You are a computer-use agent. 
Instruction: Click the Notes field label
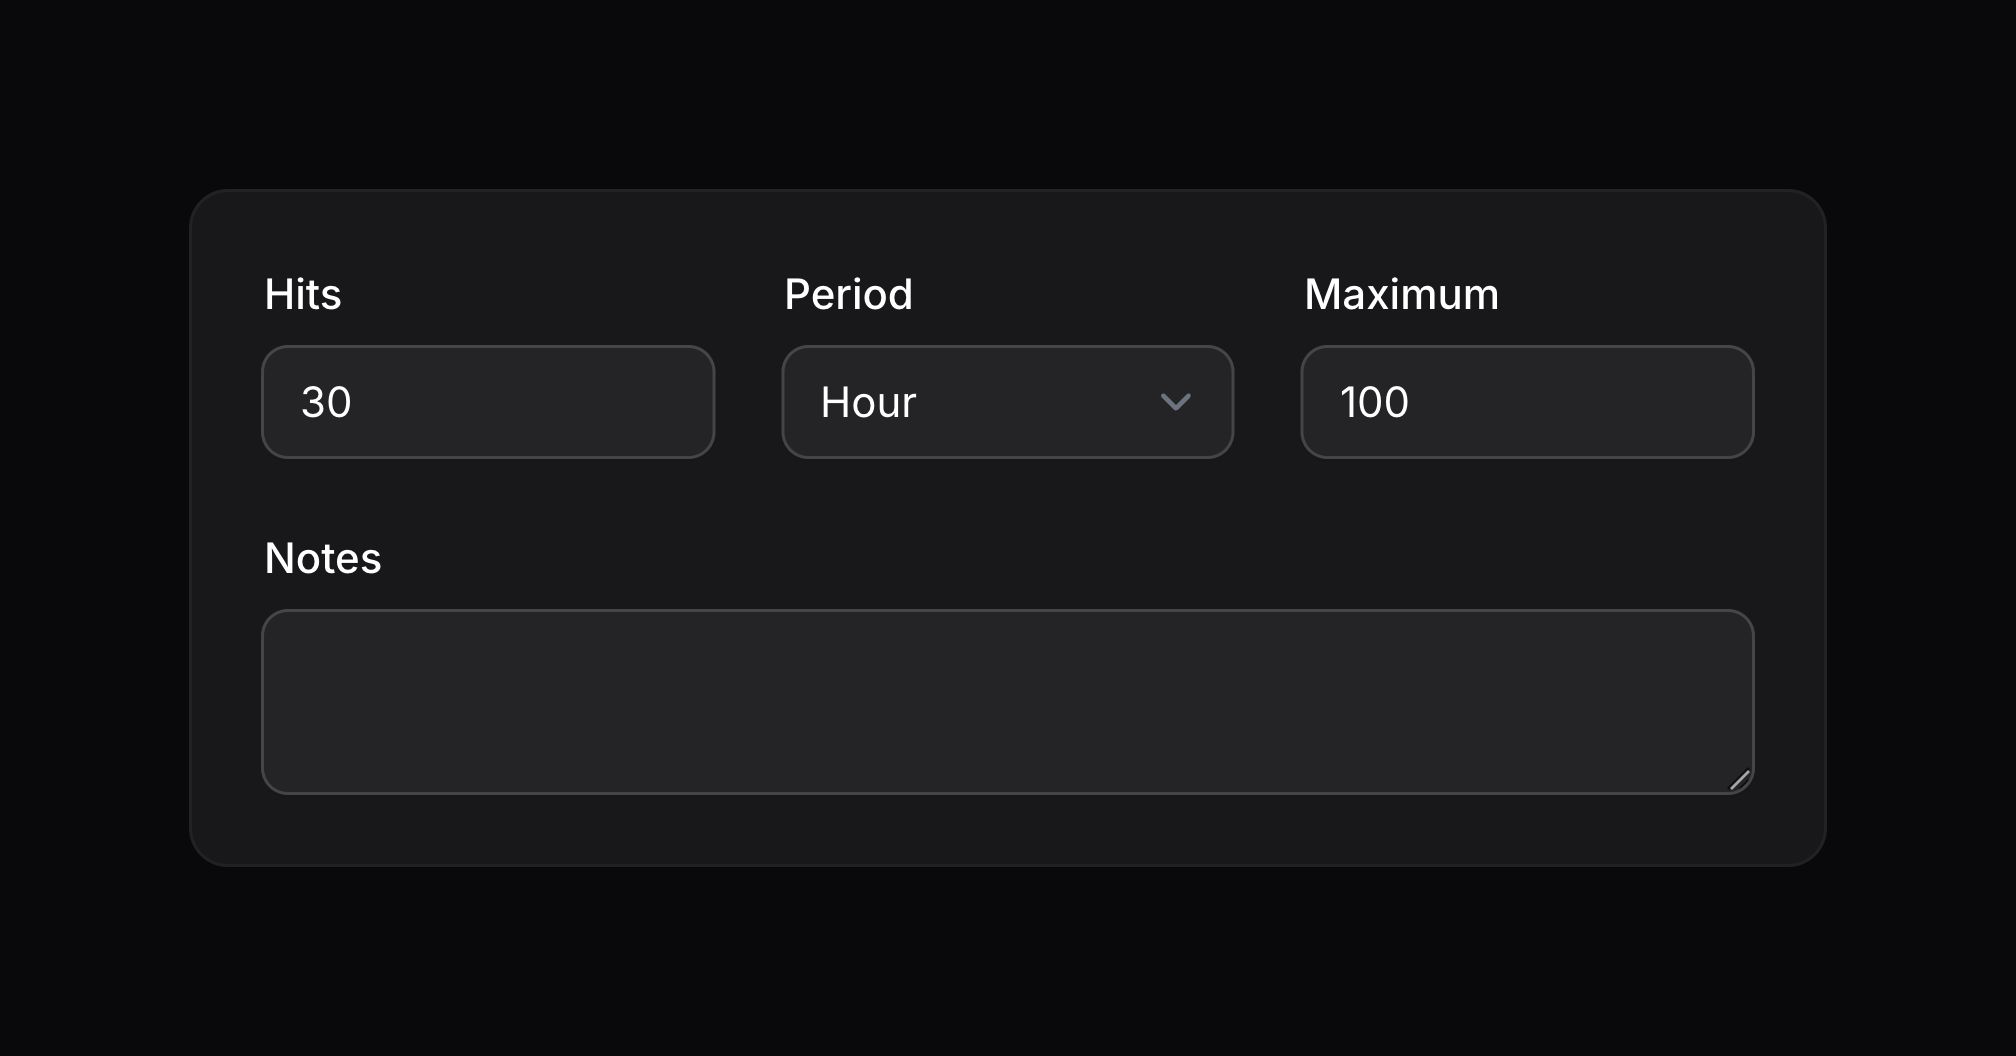tap(323, 558)
